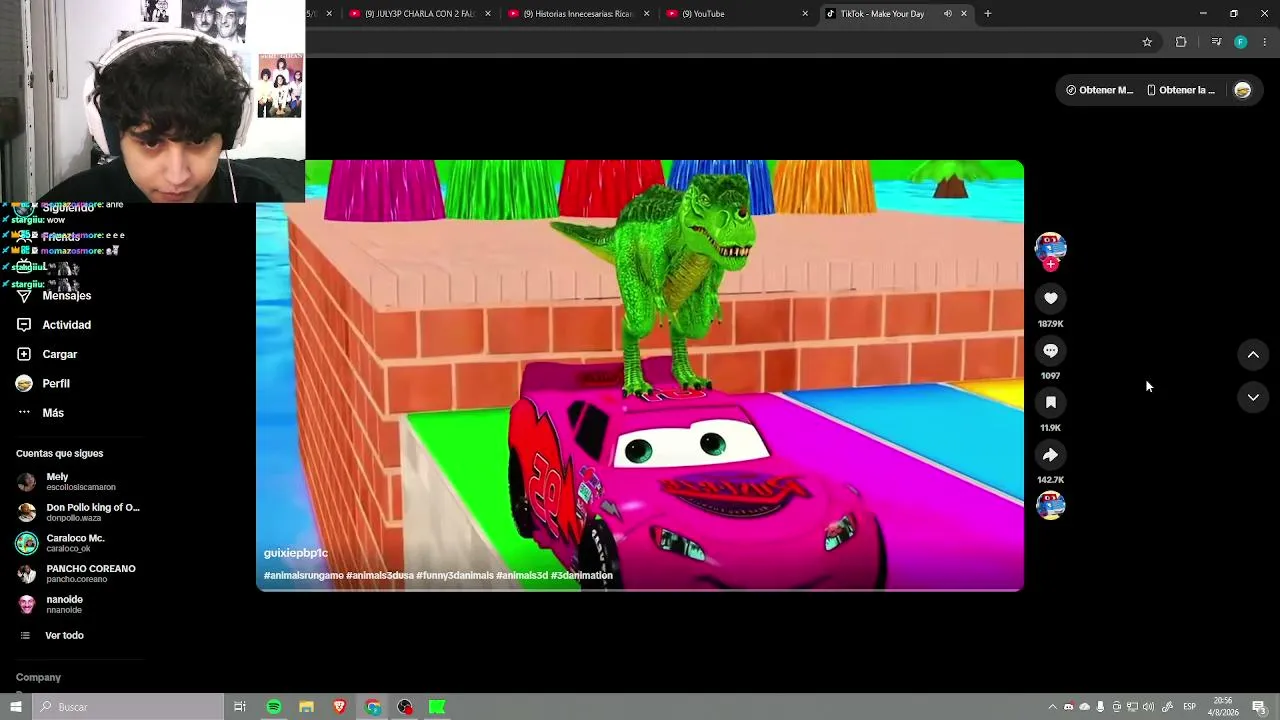Open the volume icon in system tray
Screen dimensions: 1280x720
pos(1148,707)
